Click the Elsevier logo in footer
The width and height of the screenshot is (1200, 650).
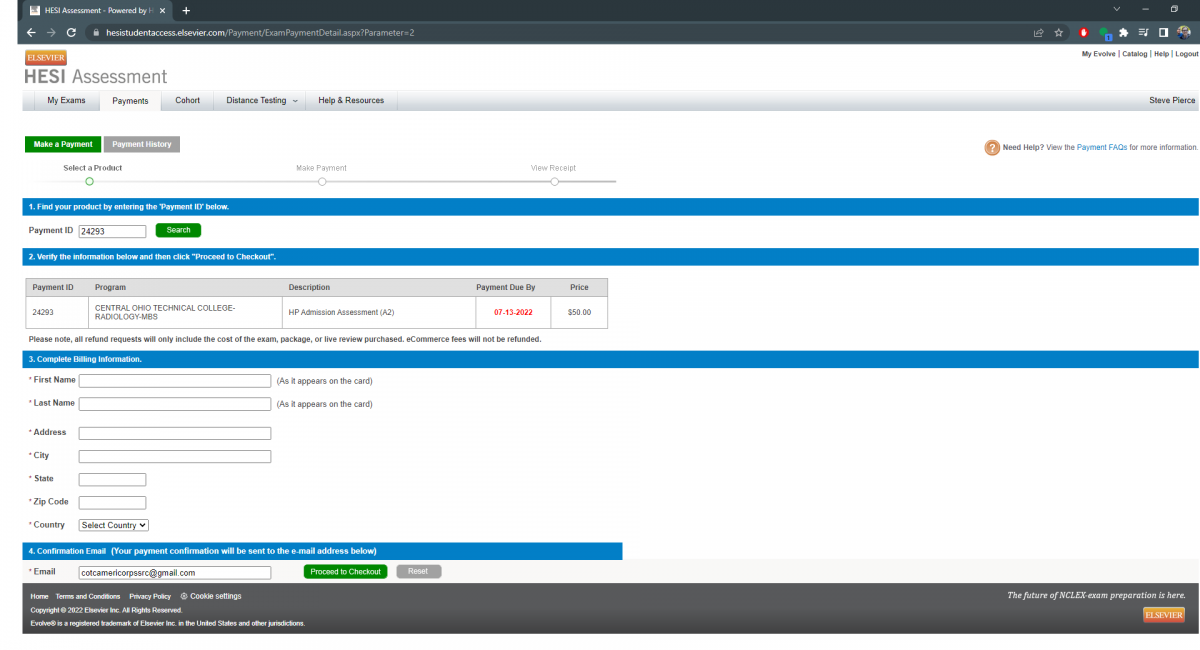click(1164, 615)
